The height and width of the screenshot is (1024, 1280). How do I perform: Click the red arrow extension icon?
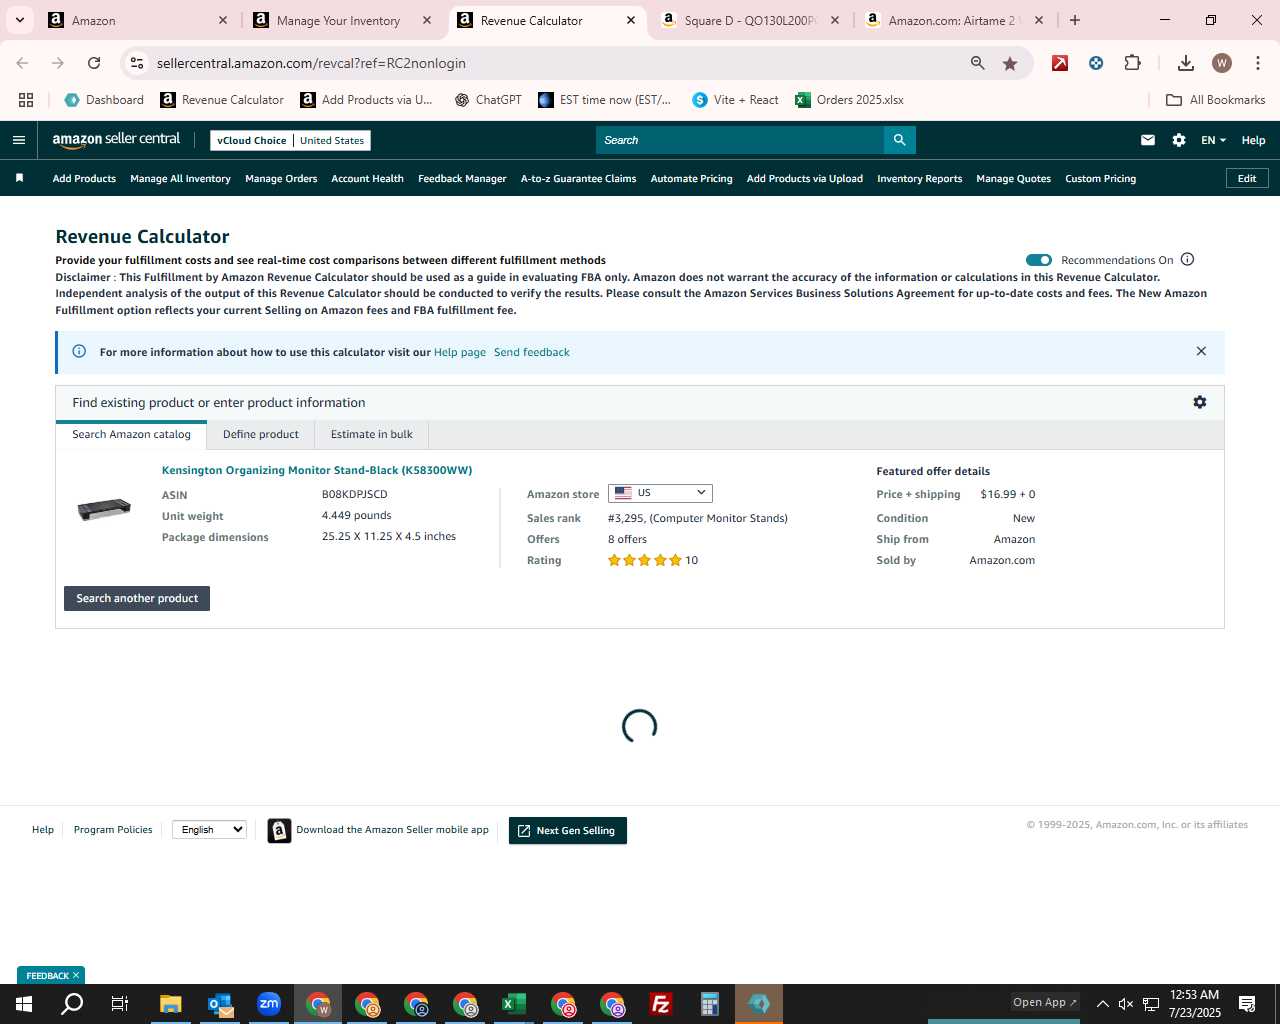(1060, 63)
